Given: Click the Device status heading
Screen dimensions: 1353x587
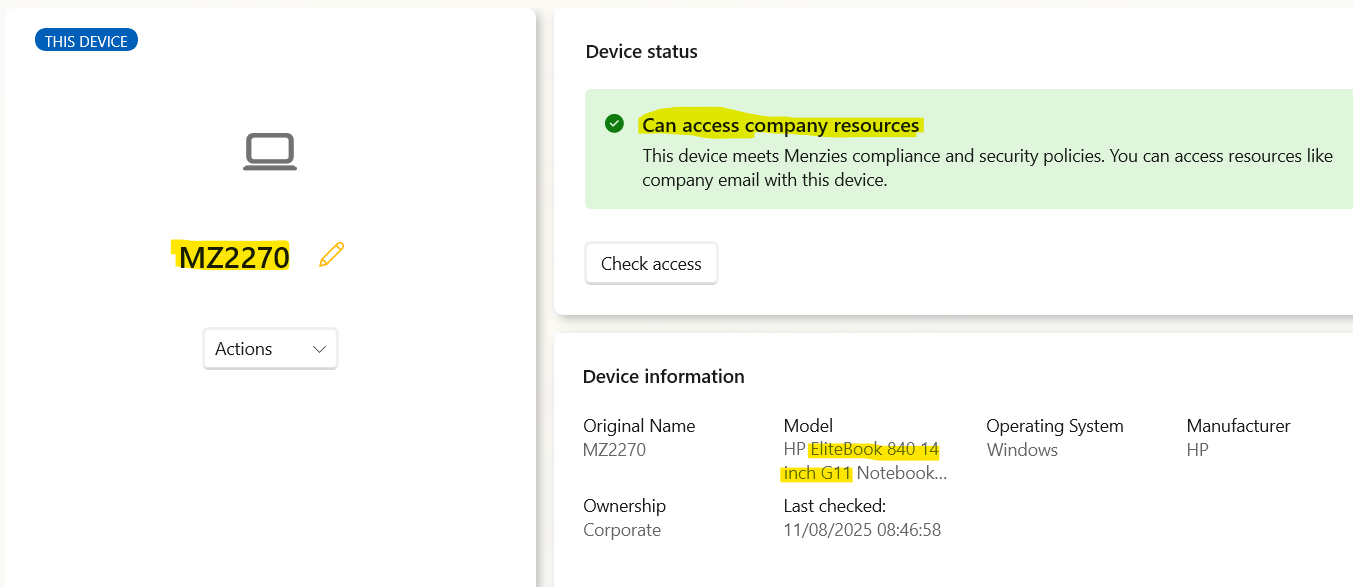Looking at the screenshot, I should click(641, 52).
